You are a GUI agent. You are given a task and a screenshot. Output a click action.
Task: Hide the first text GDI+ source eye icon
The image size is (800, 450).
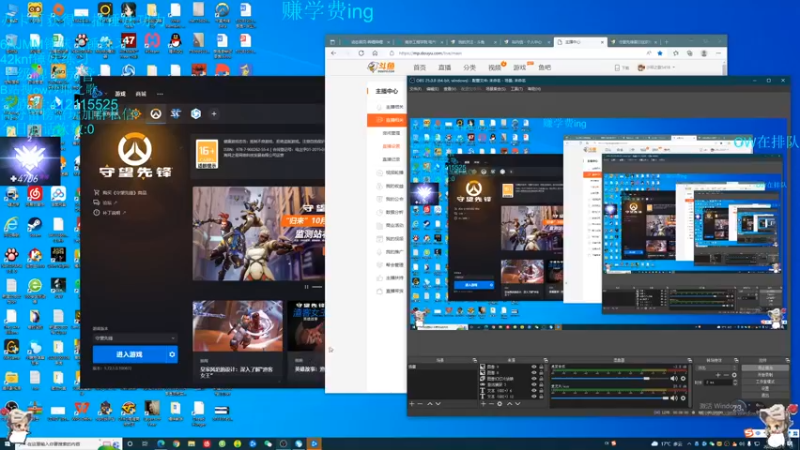coord(534,390)
